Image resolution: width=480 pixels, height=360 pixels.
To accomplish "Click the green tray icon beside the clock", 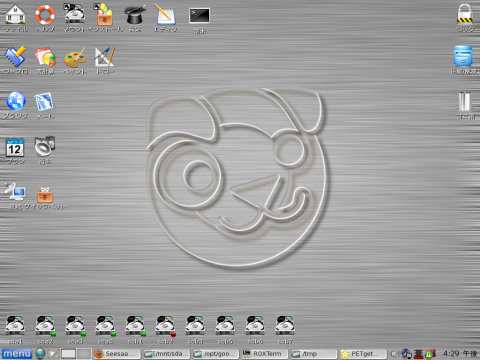I will (430, 354).
